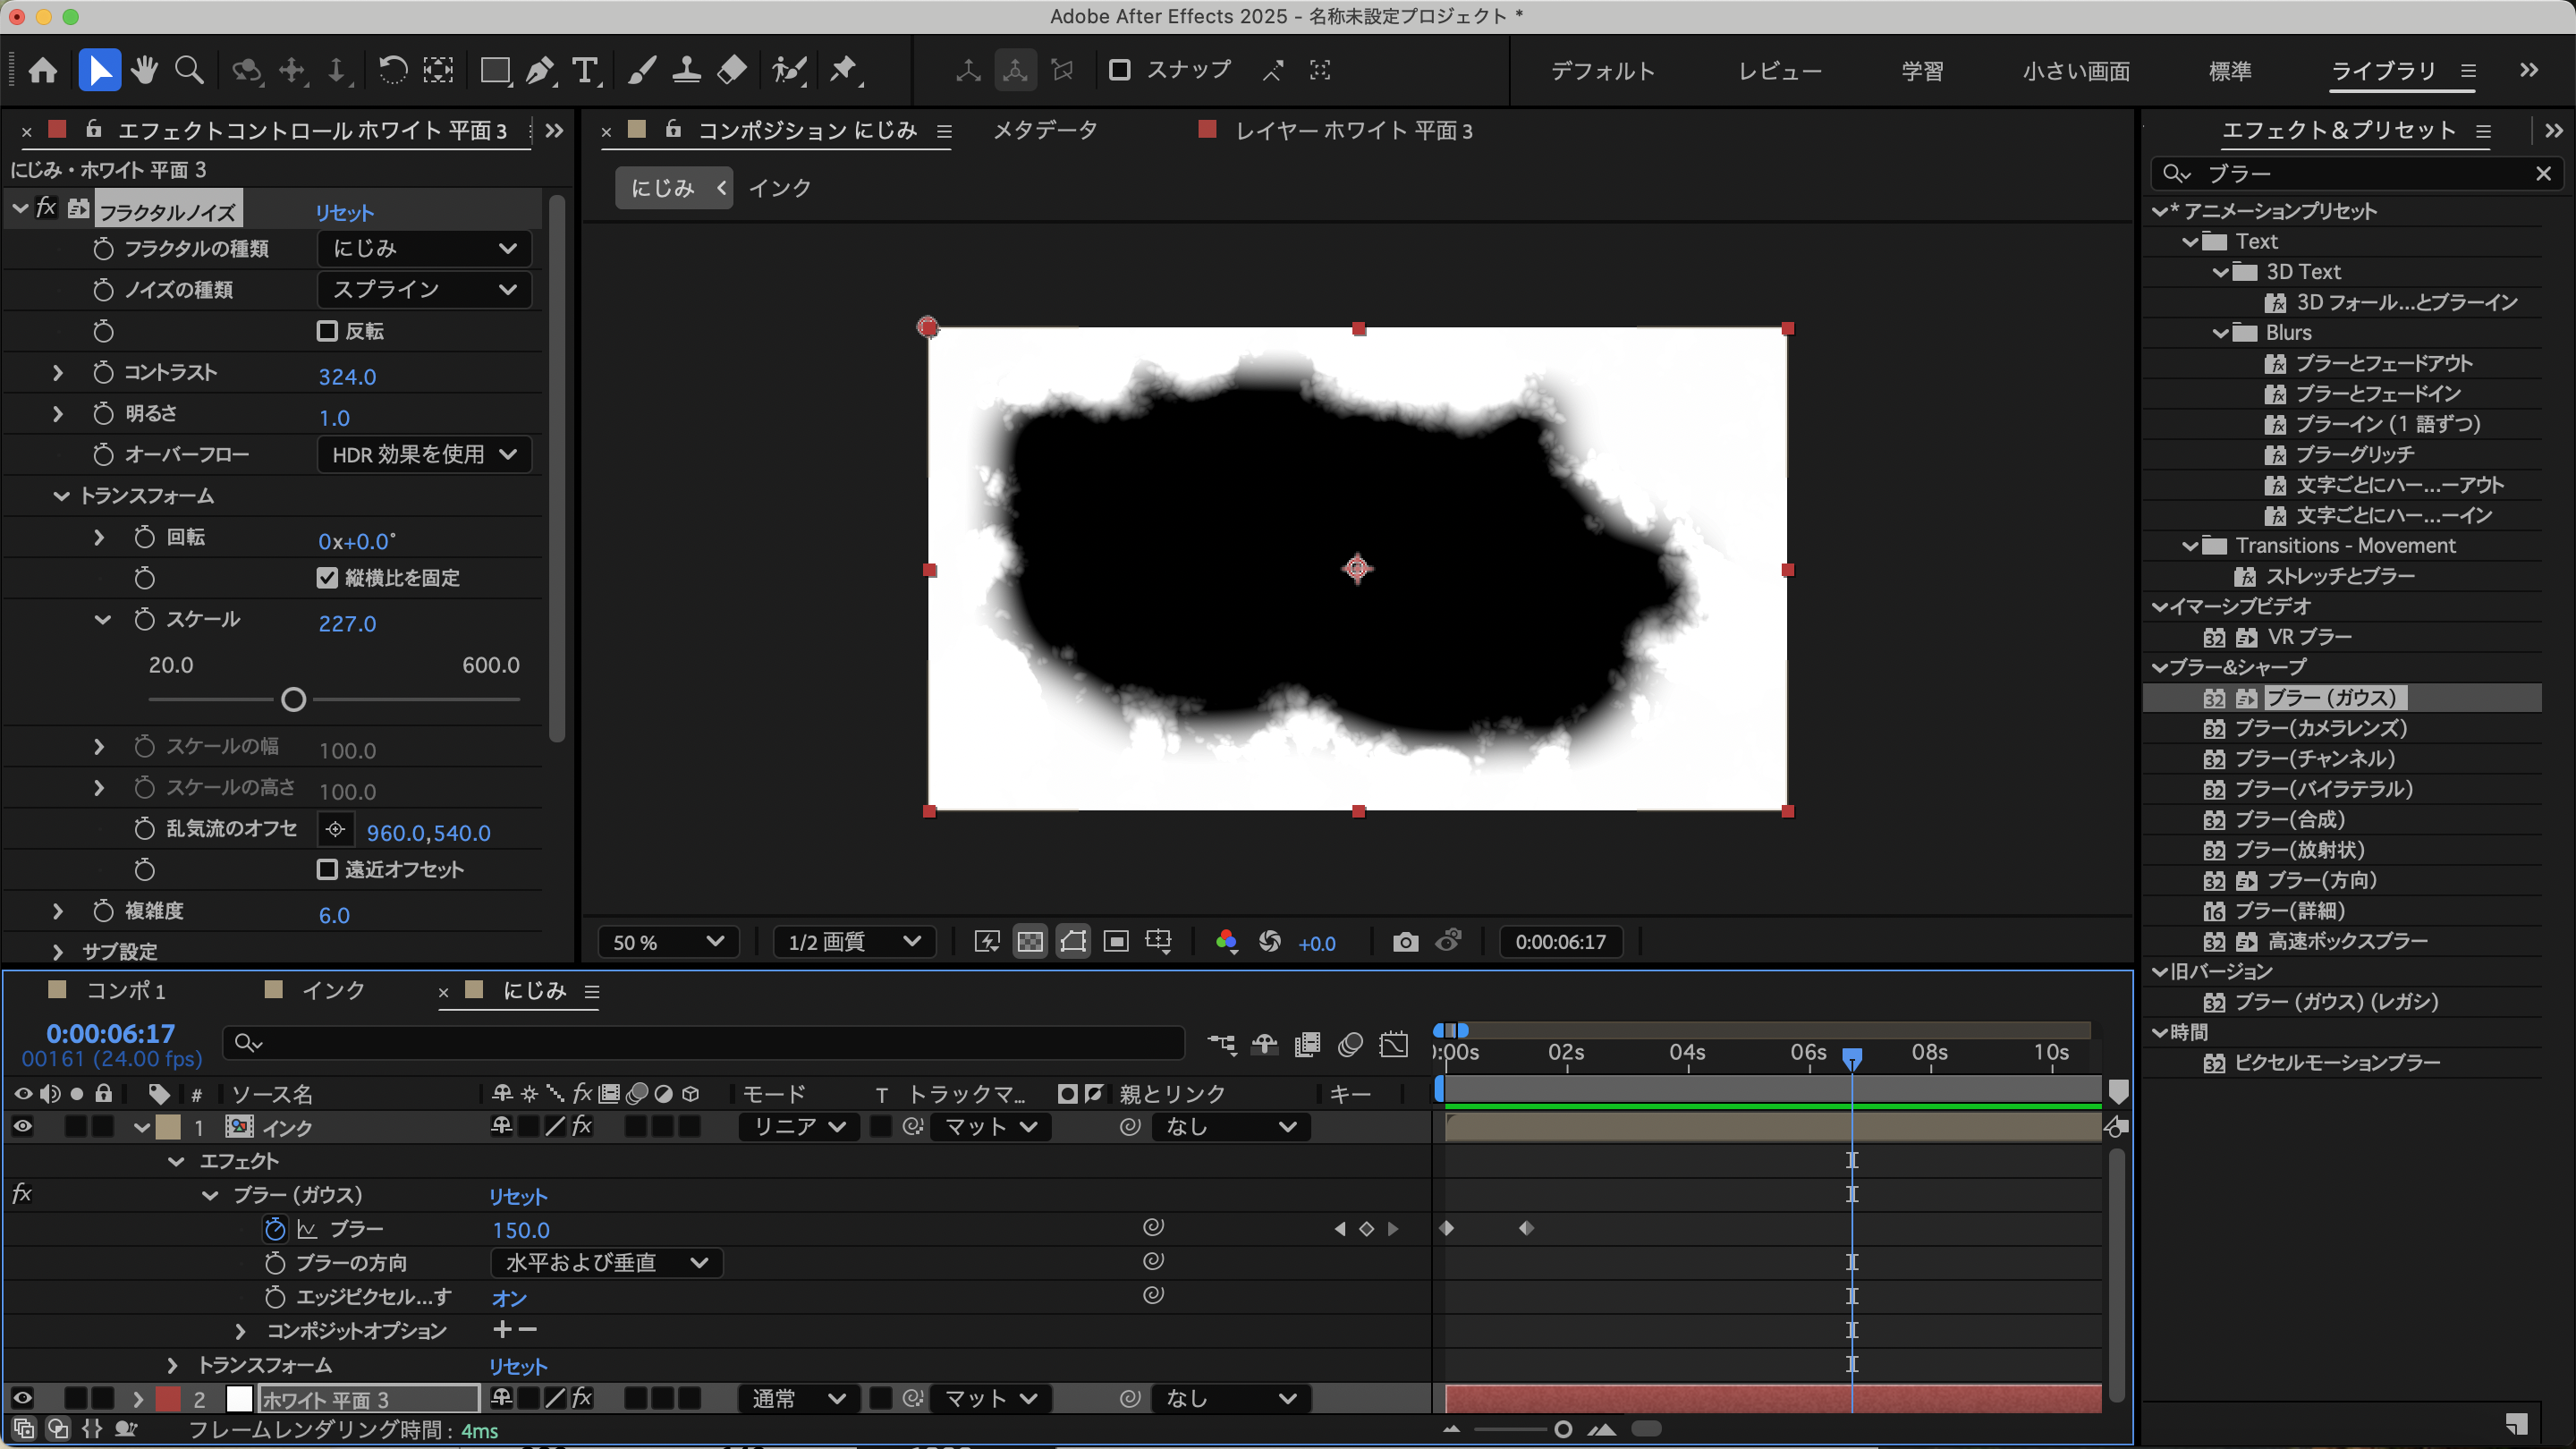Viewport: 2576px width, 1449px height.
Task: Toggle the transparency grid icon
Action: (1030, 942)
